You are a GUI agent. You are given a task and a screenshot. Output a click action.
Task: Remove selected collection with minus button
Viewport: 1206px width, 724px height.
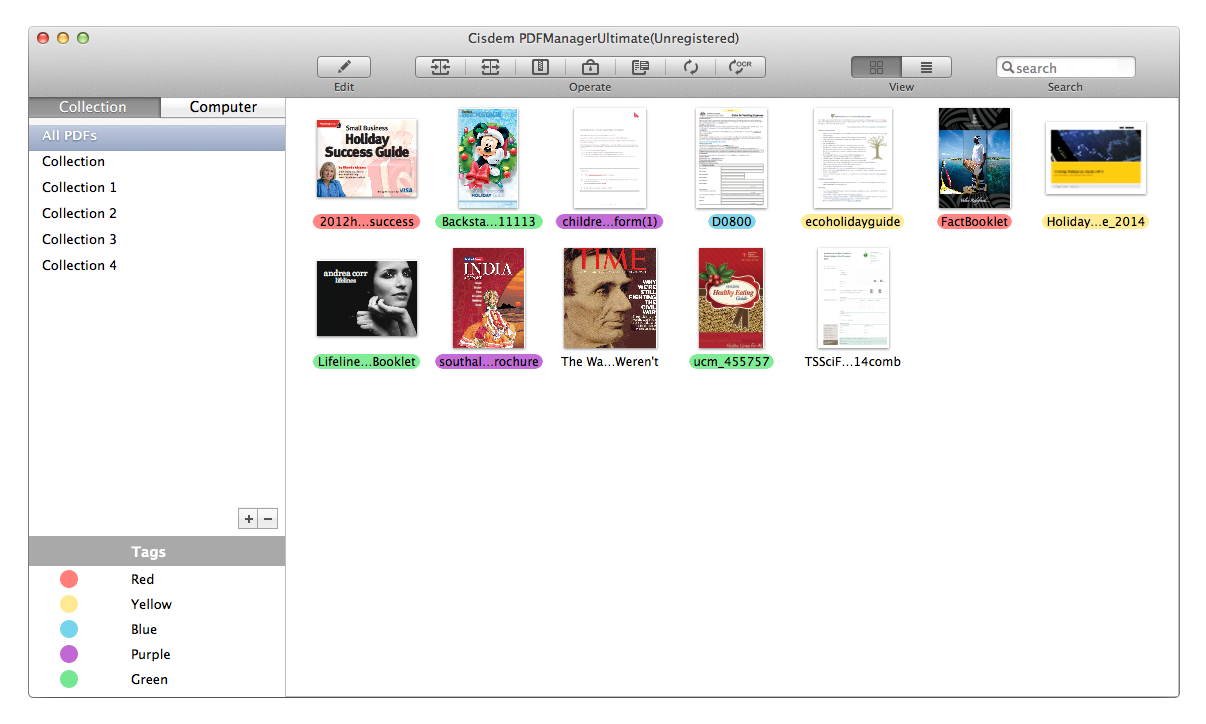pyautogui.click(x=267, y=518)
